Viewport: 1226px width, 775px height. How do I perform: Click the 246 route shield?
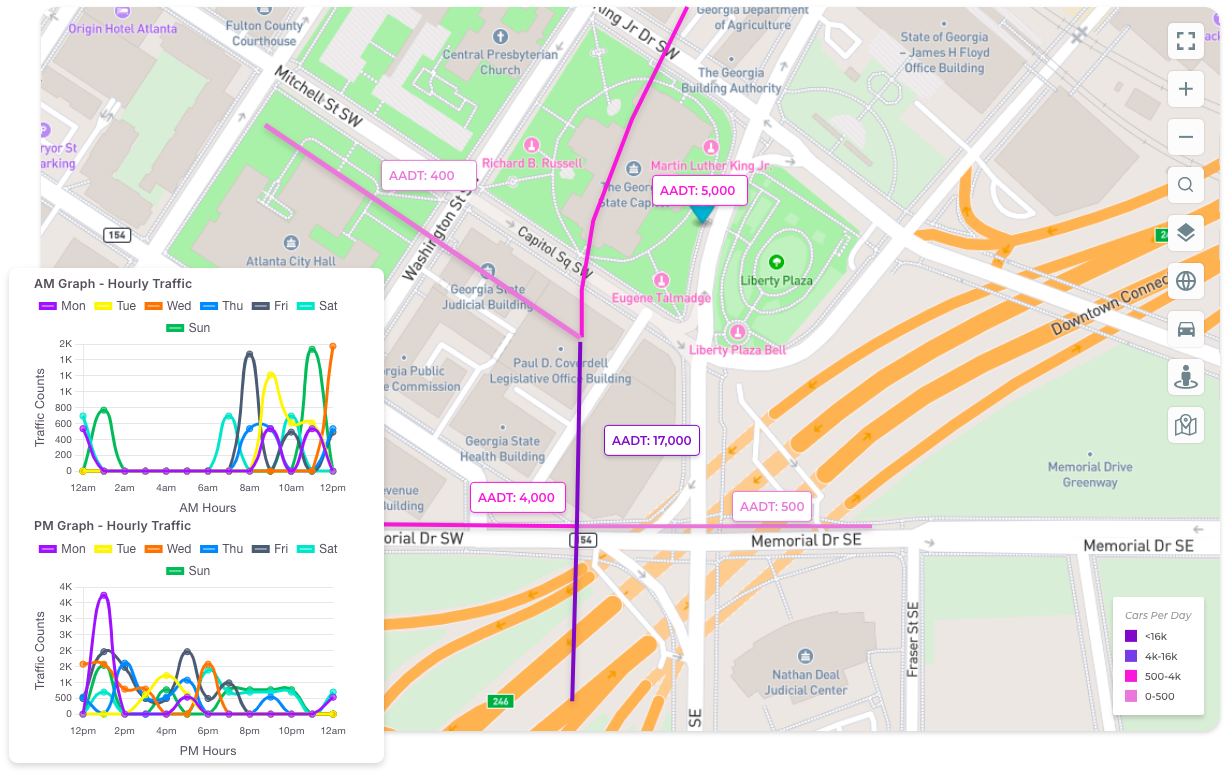point(501,702)
